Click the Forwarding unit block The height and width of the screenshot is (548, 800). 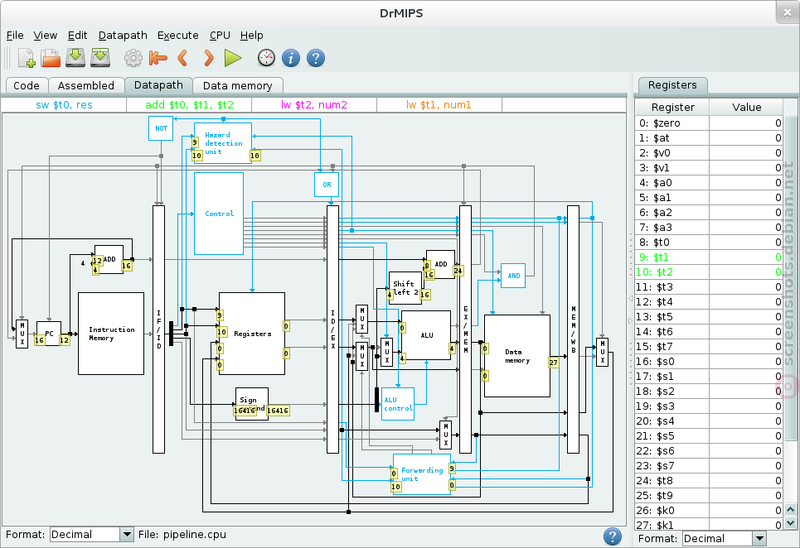(x=422, y=474)
